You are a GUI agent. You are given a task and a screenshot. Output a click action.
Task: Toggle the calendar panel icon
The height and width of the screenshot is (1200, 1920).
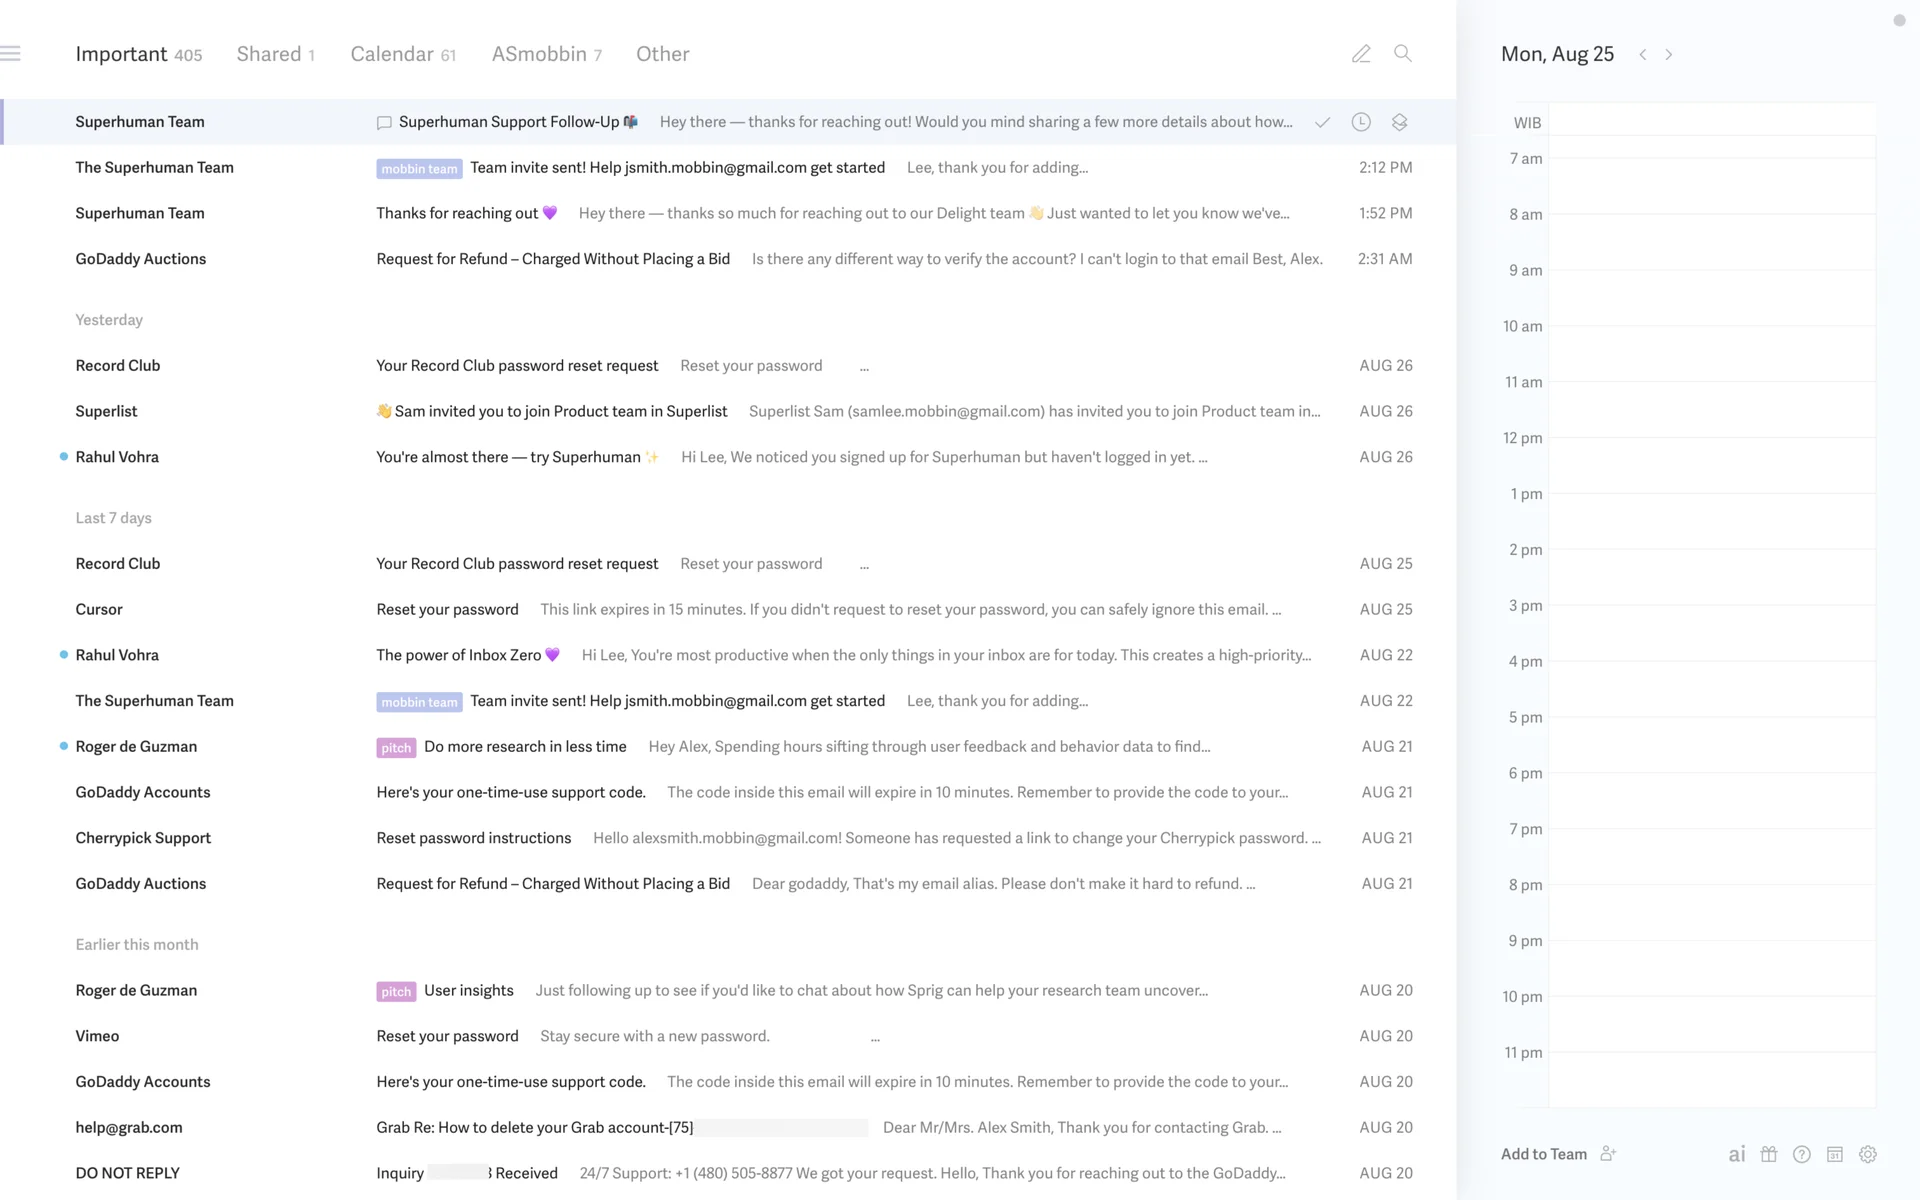pyautogui.click(x=1835, y=1154)
